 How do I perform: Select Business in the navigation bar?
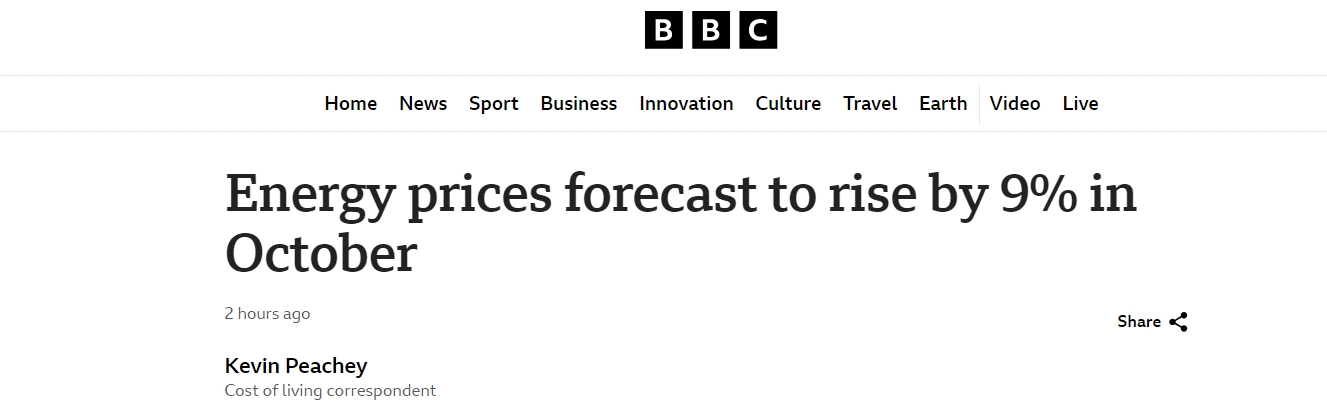click(x=579, y=104)
